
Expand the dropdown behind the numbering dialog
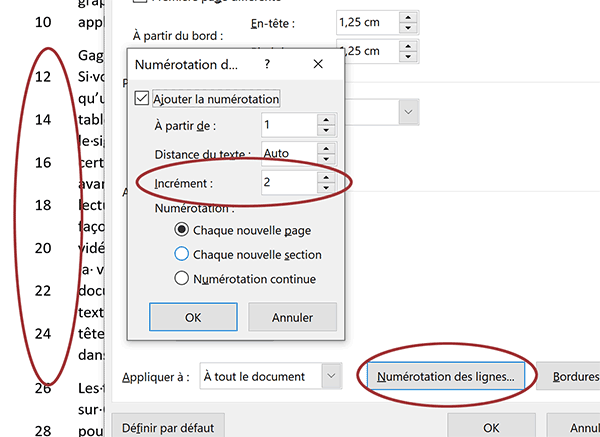[x=408, y=112]
